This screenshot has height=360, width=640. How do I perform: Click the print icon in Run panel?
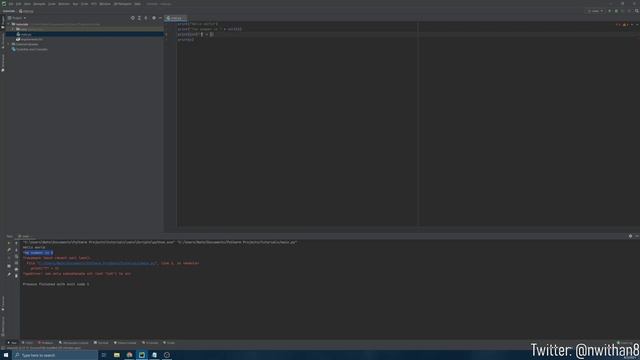coord(16,269)
